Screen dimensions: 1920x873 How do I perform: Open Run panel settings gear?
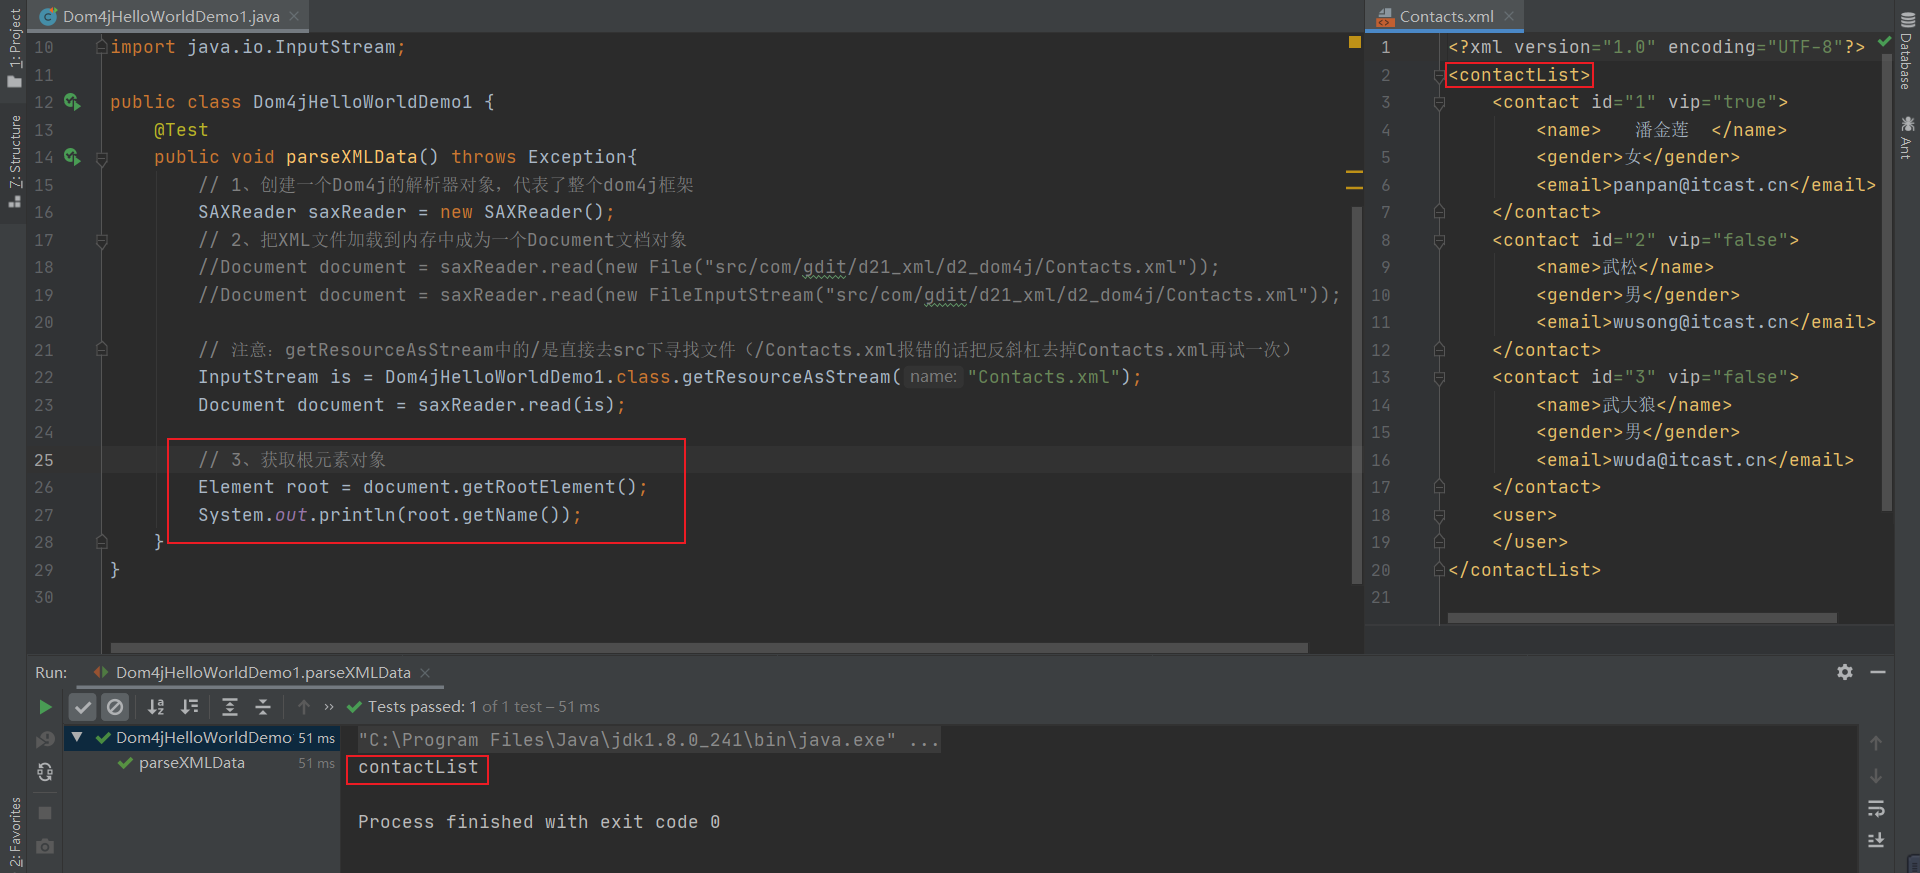click(1845, 672)
